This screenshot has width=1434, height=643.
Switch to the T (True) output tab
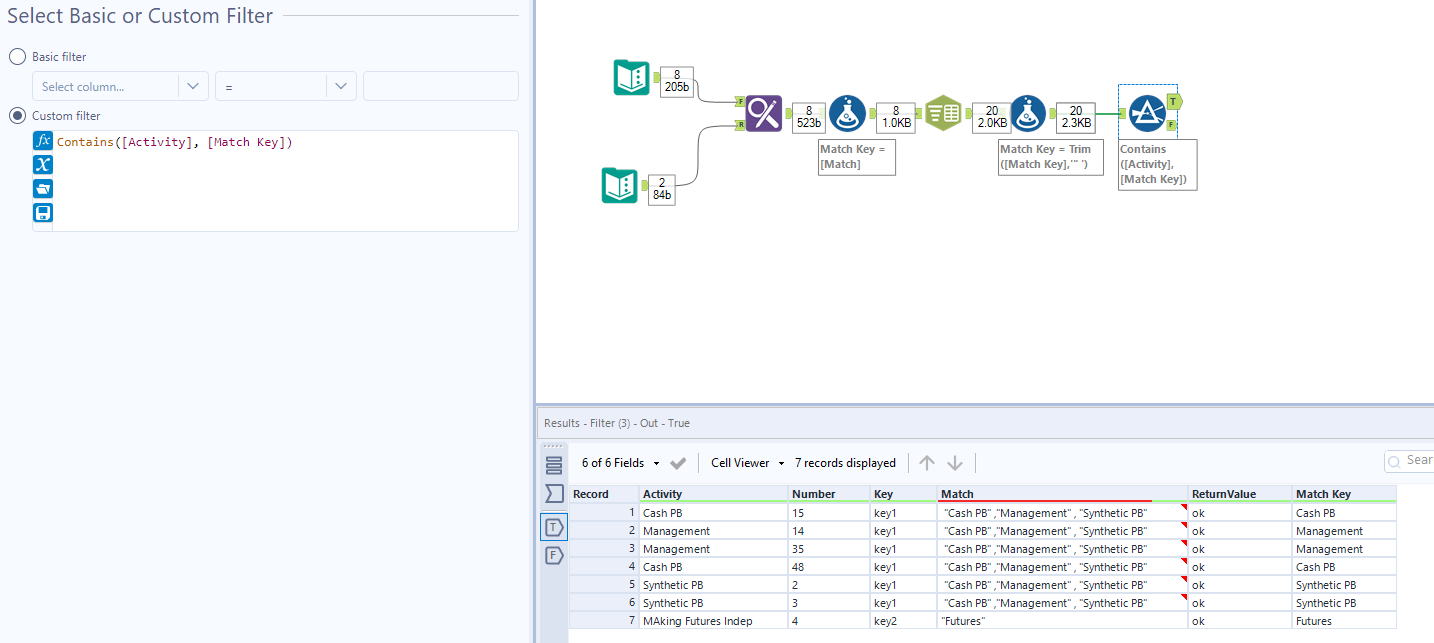coord(554,526)
